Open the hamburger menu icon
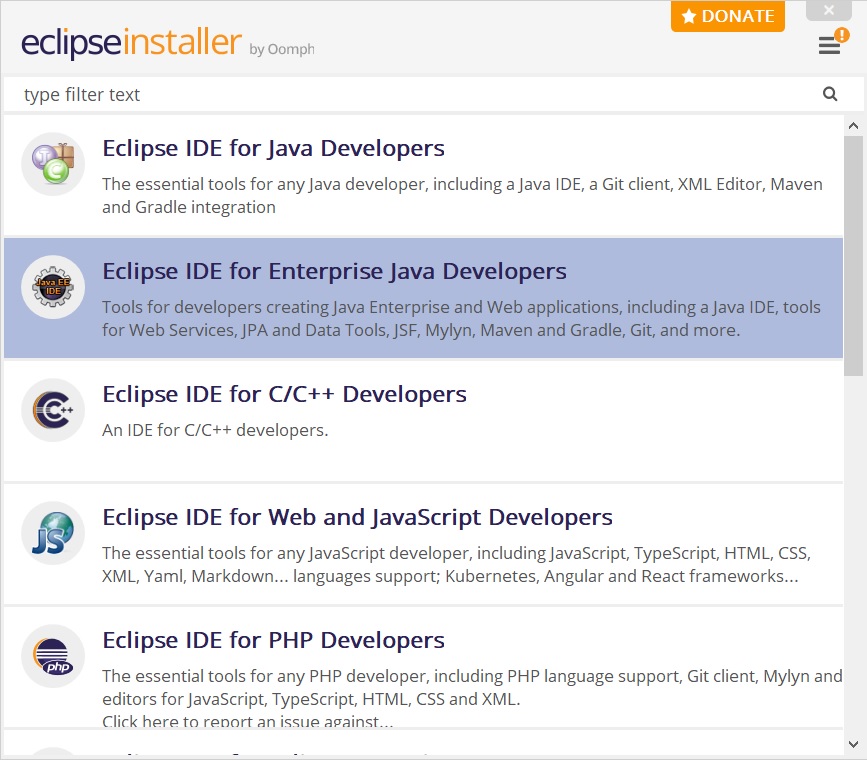This screenshot has width=867, height=761. click(829, 45)
